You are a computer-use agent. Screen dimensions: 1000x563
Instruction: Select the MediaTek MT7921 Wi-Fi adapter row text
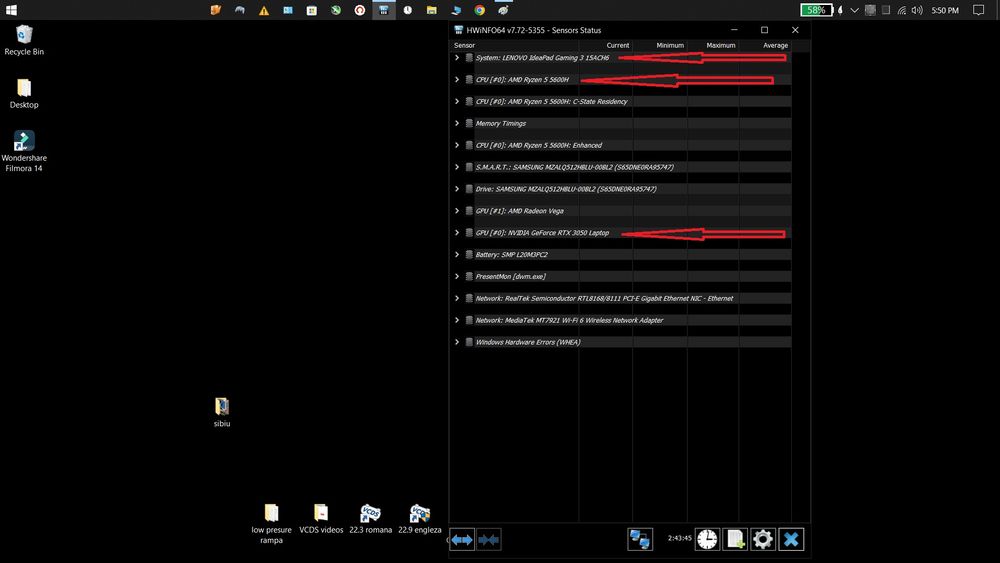tap(570, 320)
